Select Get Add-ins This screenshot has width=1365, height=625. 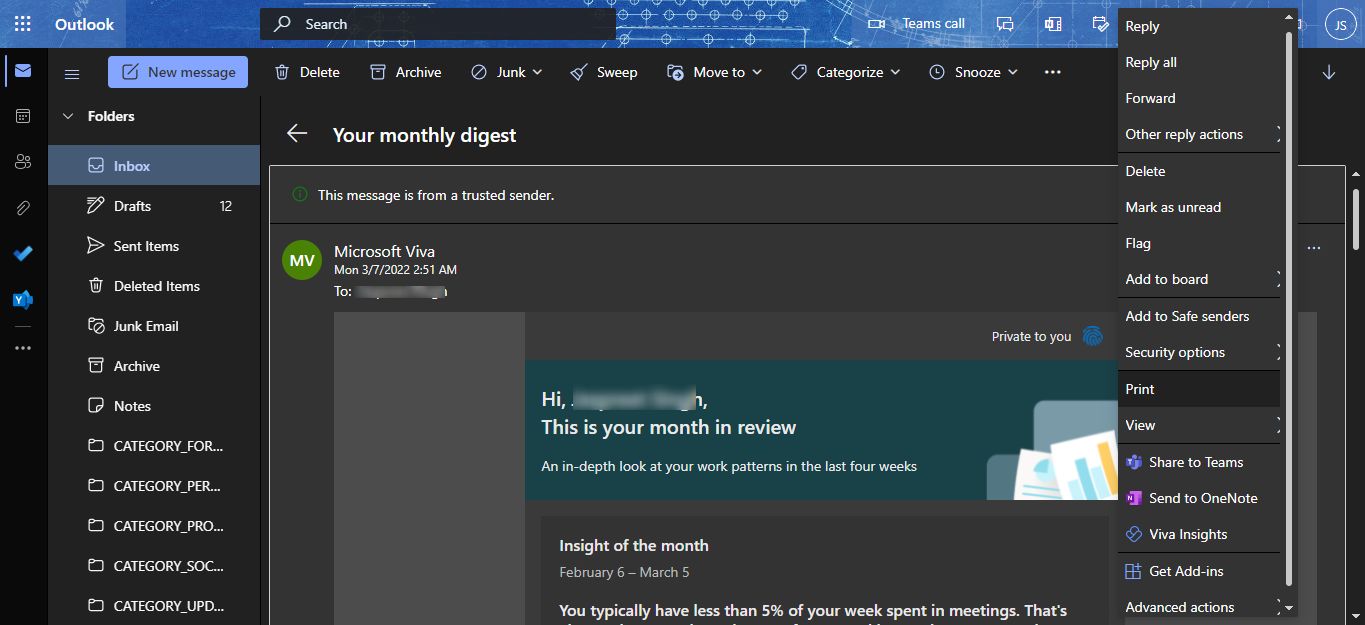(x=1199, y=571)
